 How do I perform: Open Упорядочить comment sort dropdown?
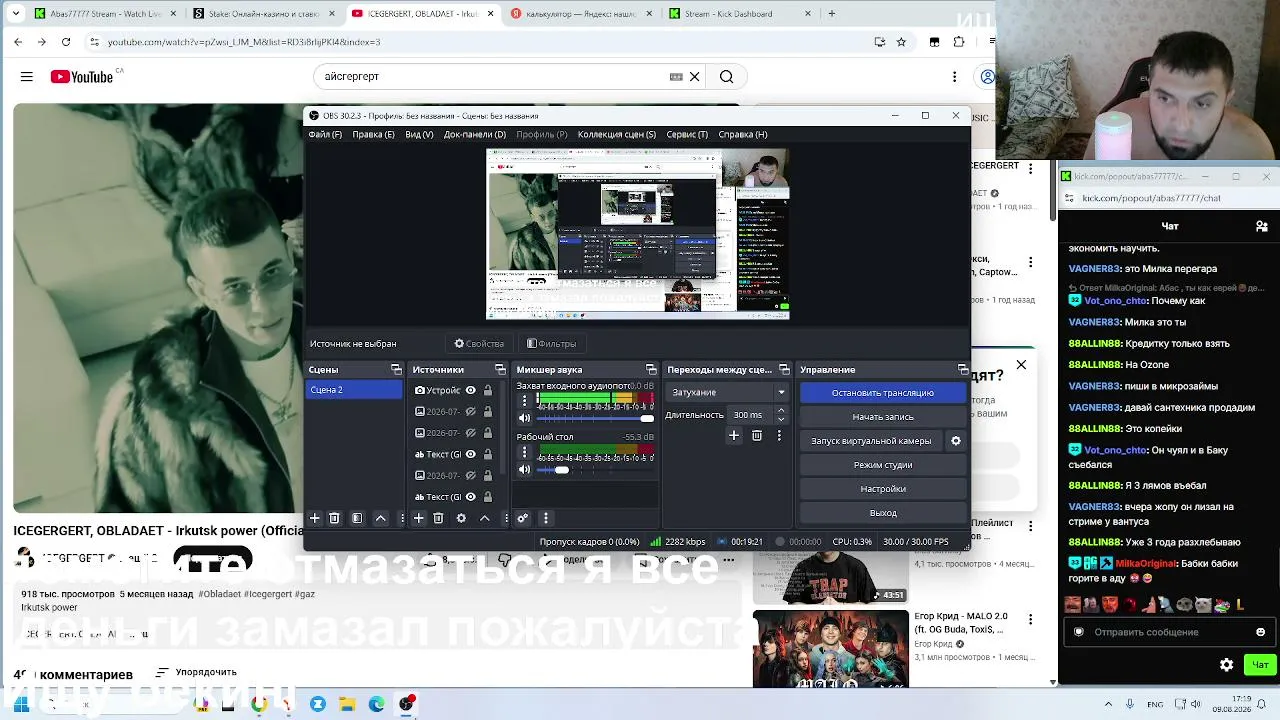[x=197, y=673]
